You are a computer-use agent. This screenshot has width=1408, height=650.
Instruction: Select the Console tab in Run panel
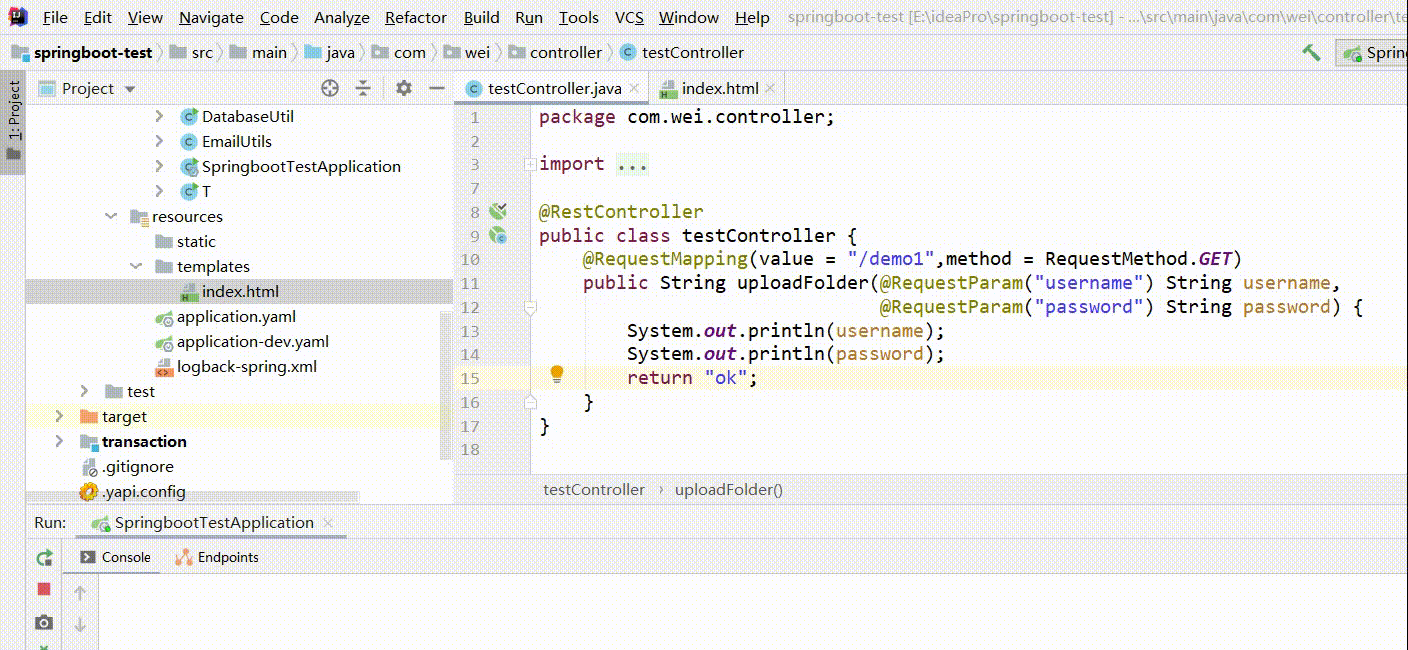(115, 557)
